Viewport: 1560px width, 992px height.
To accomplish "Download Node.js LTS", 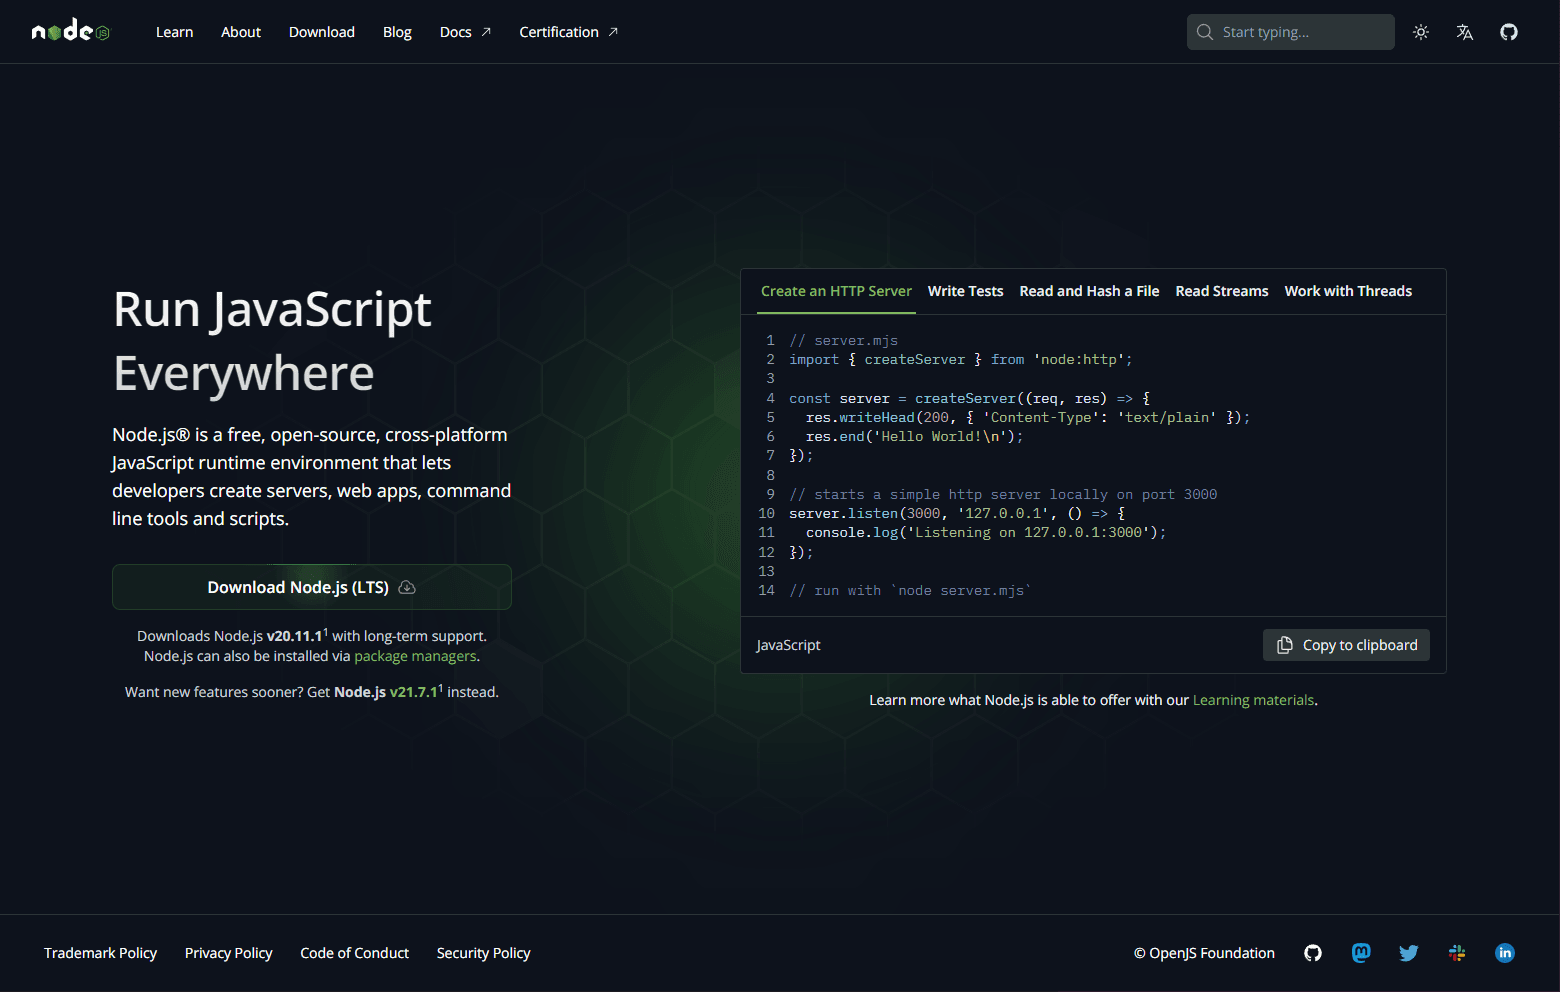I will point(311,587).
